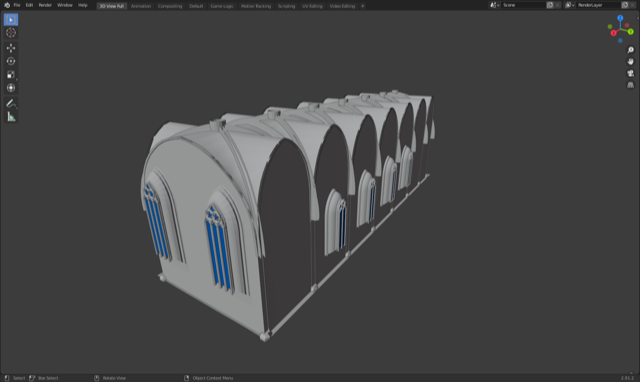Viewport: 640px width, 382px height.
Task: Click the RenderLayer name field
Action: pyautogui.click(x=598, y=5)
